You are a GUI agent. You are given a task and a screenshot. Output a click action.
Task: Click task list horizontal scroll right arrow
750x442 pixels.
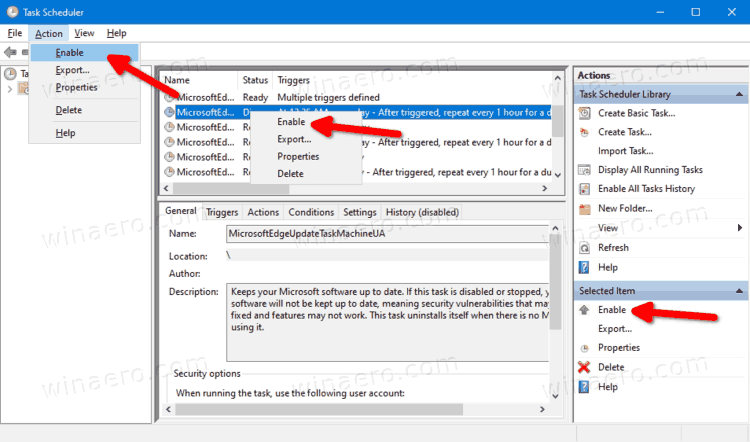544,188
